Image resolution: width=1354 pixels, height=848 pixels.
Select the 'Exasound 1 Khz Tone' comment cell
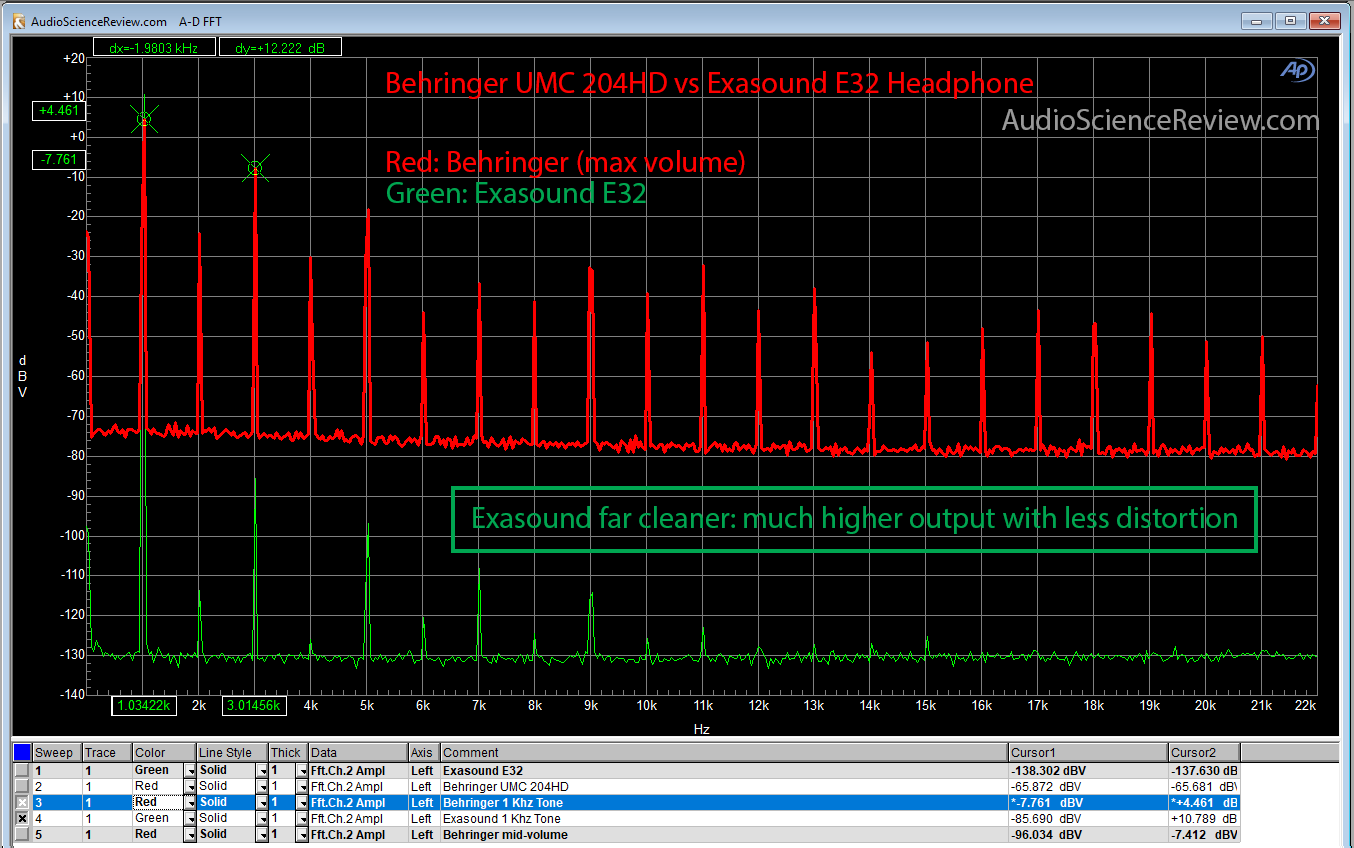coord(724,819)
